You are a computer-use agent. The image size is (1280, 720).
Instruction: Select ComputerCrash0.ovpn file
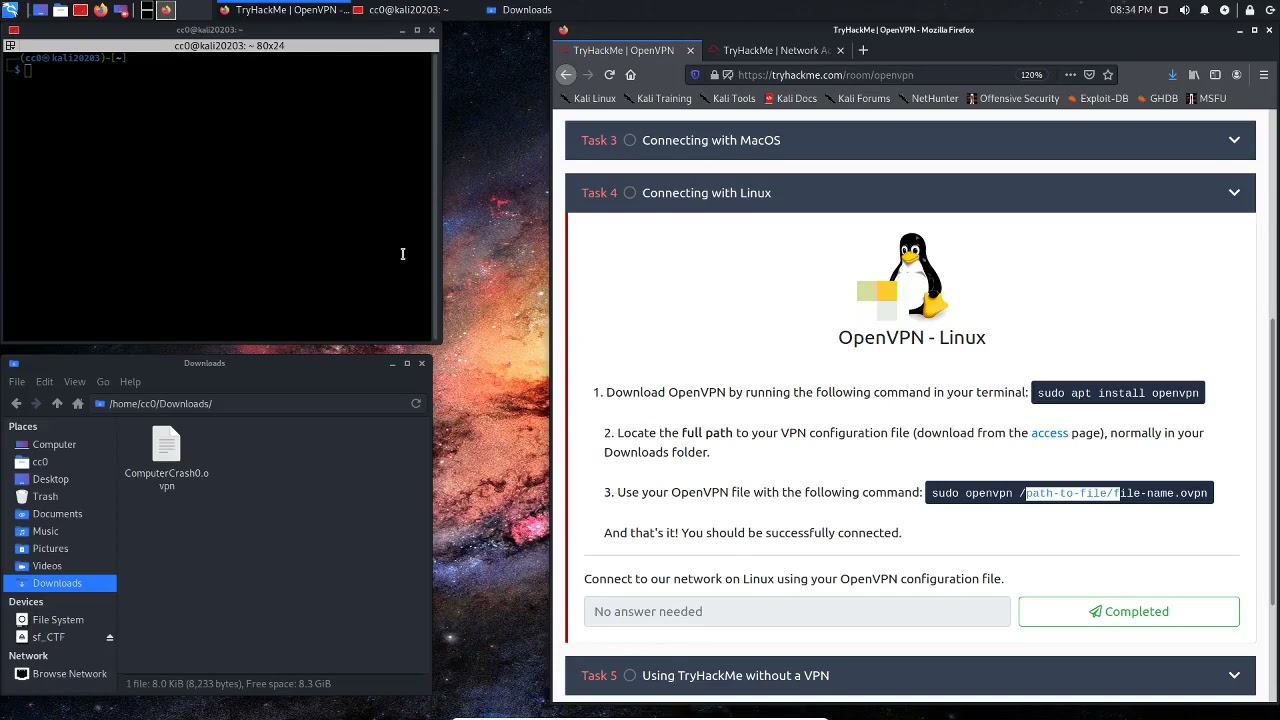click(166, 459)
